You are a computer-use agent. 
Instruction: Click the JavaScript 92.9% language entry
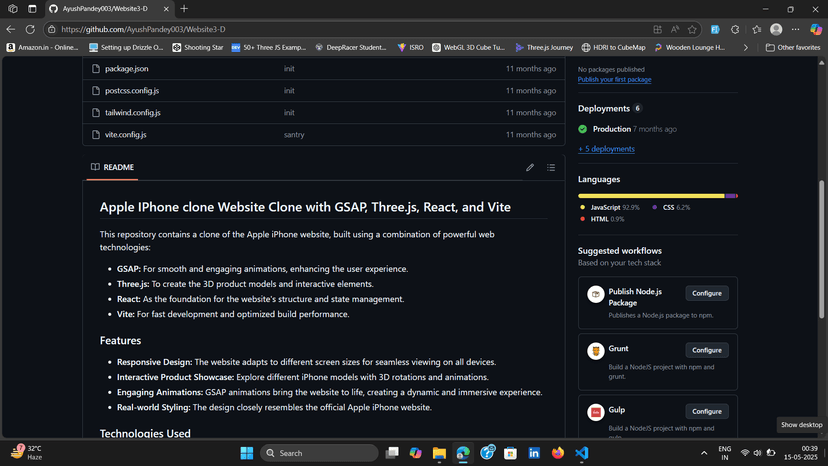(x=610, y=208)
